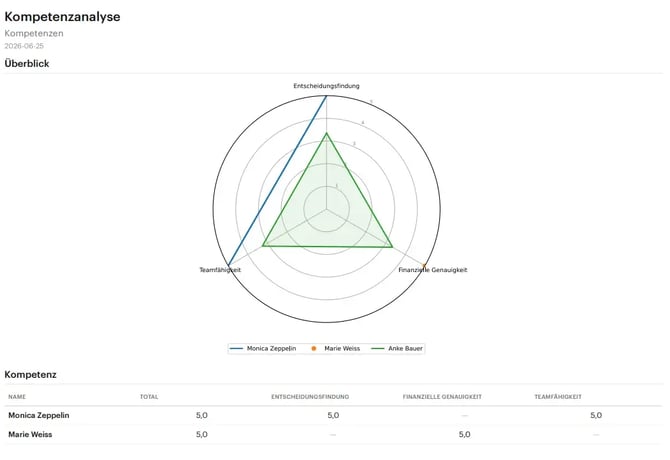The width and height of the screenshot is (670, 460).
Task: Click the orange Marie Weiss data point on chart
Action: (x=424, y=266)
